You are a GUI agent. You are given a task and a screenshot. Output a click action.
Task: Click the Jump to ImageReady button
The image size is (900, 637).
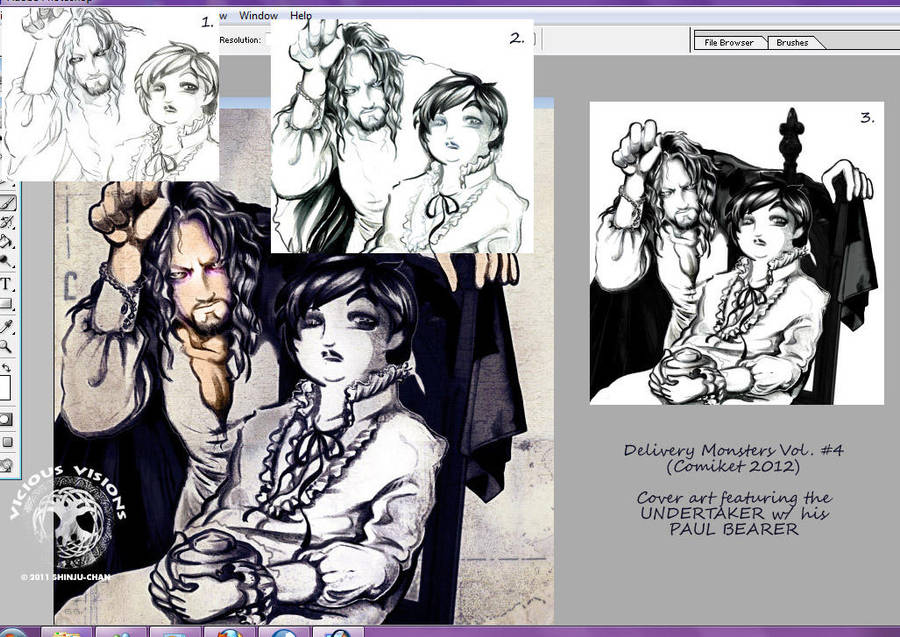click(7, 465)
